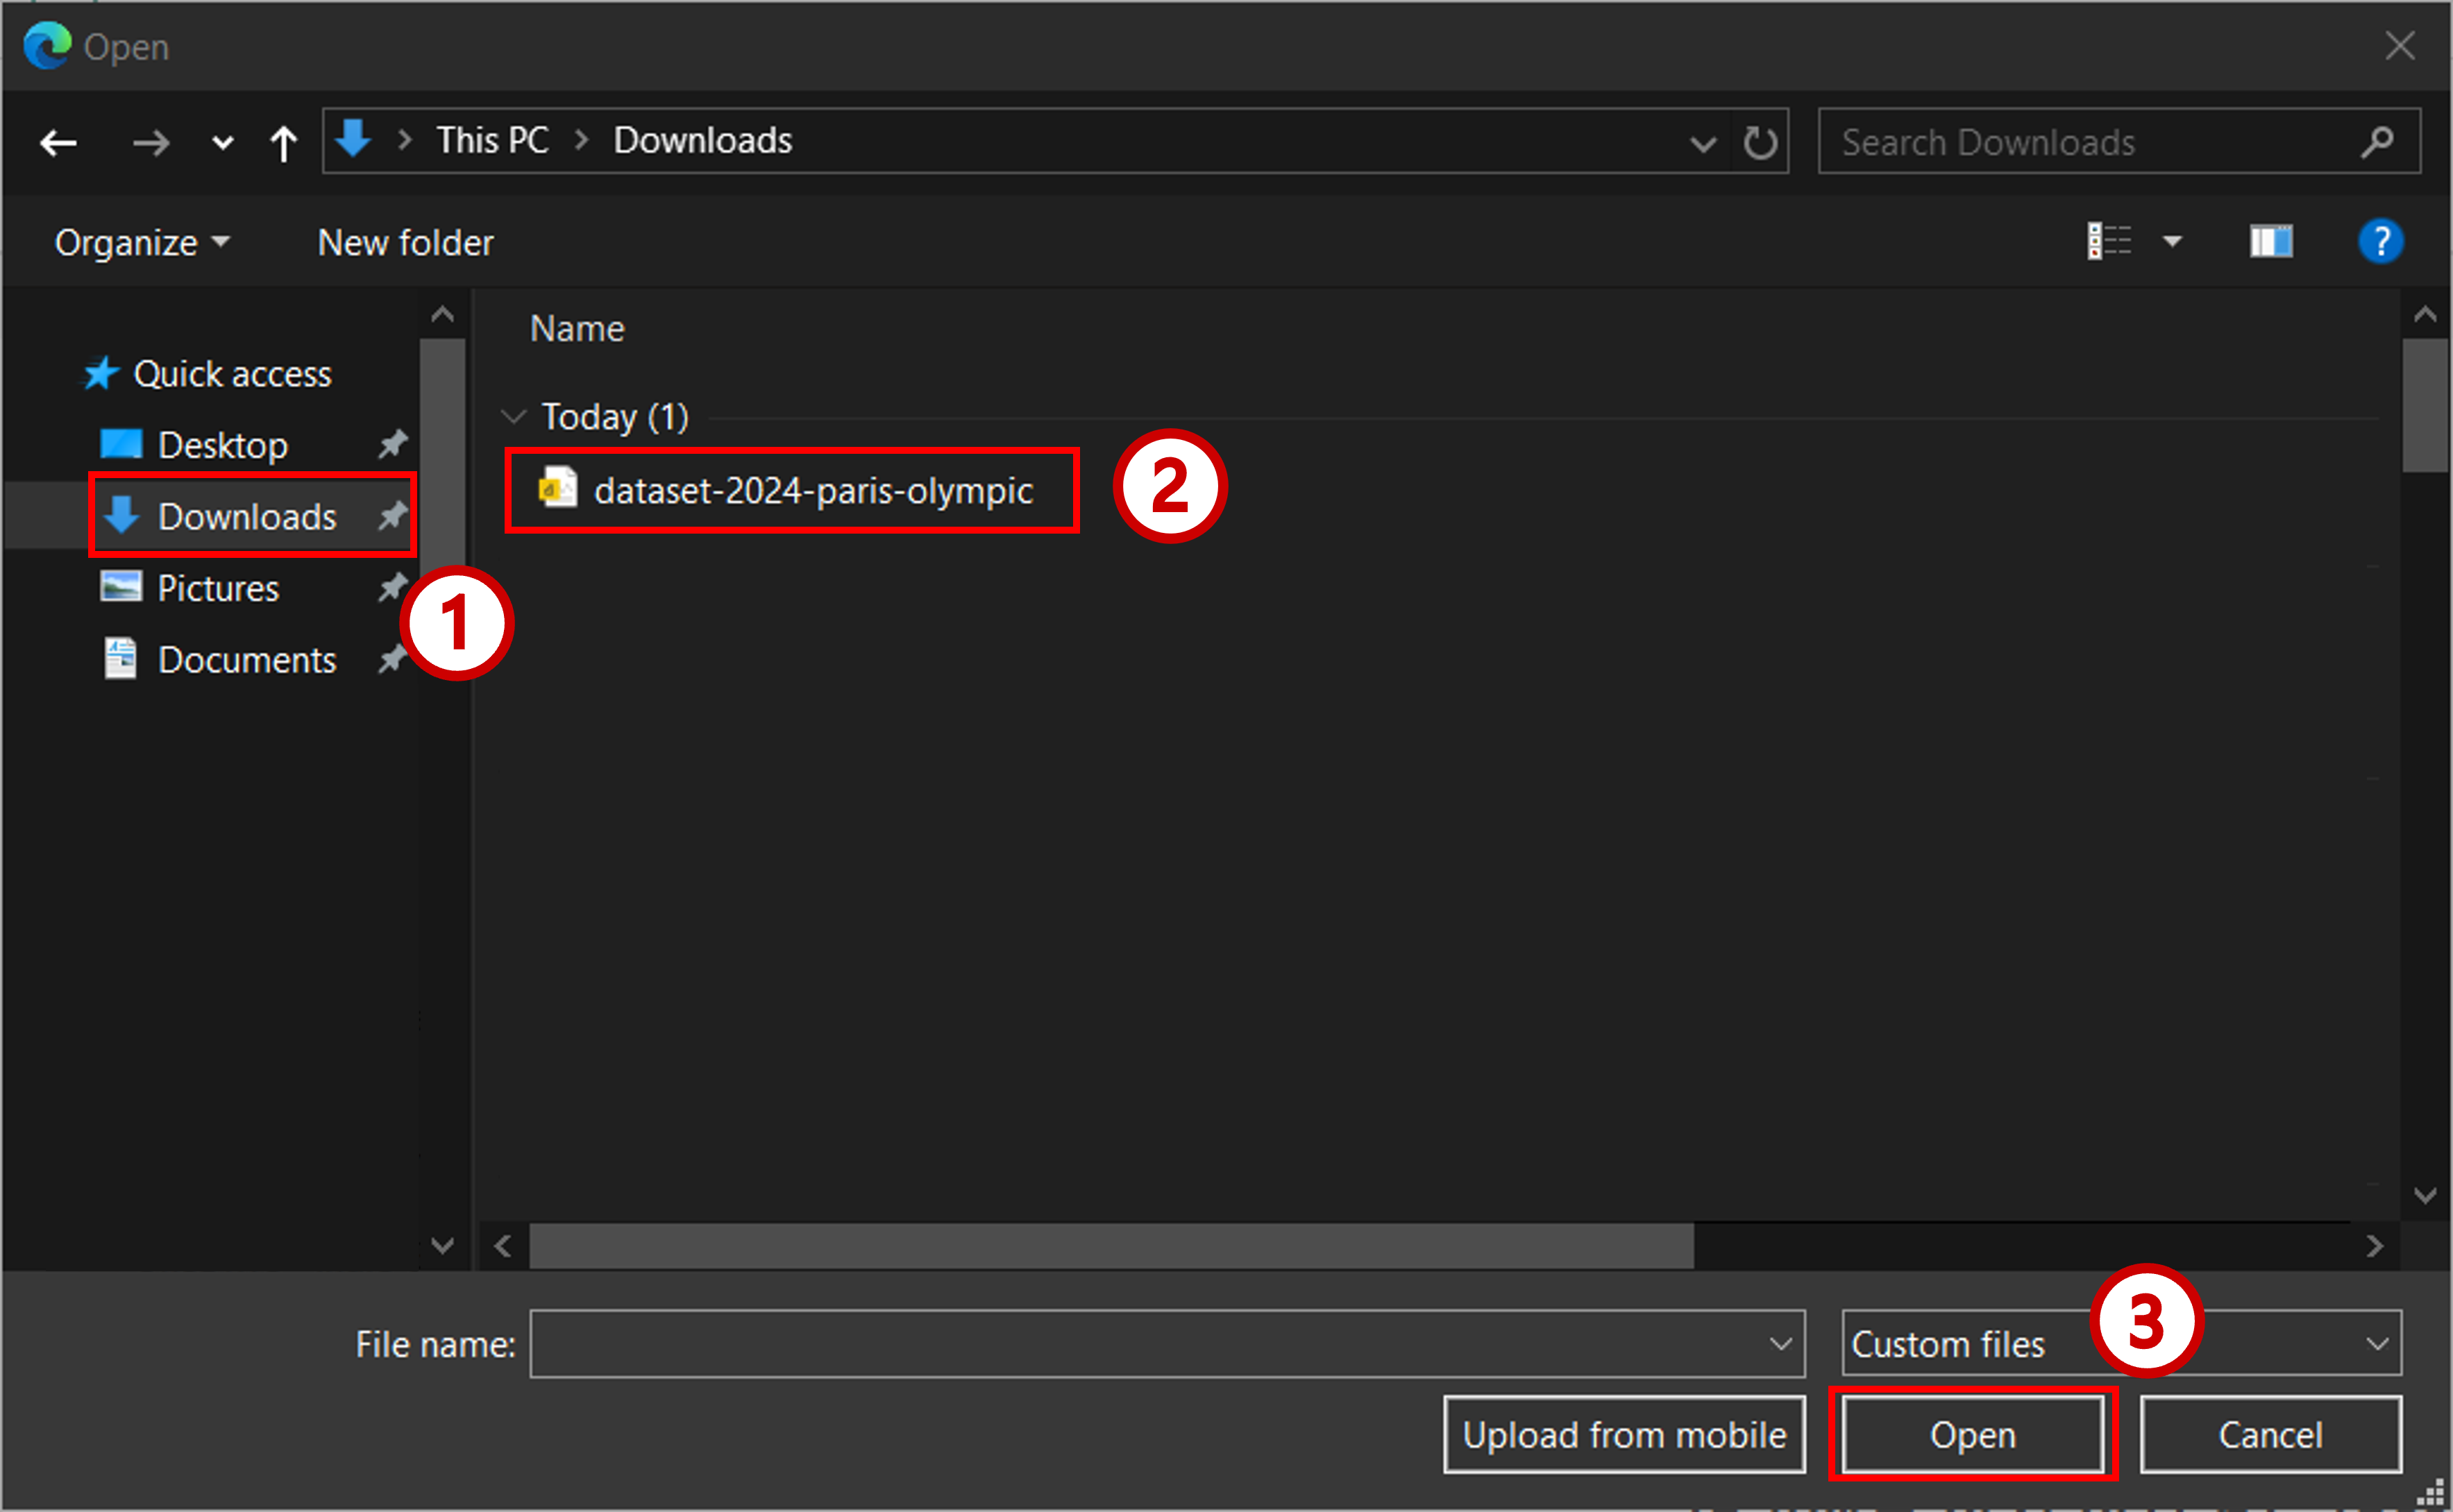The height and width of the screenshot is (1512, 2453).
Task: Click the Open button
Action: tap(1972, 1435)
